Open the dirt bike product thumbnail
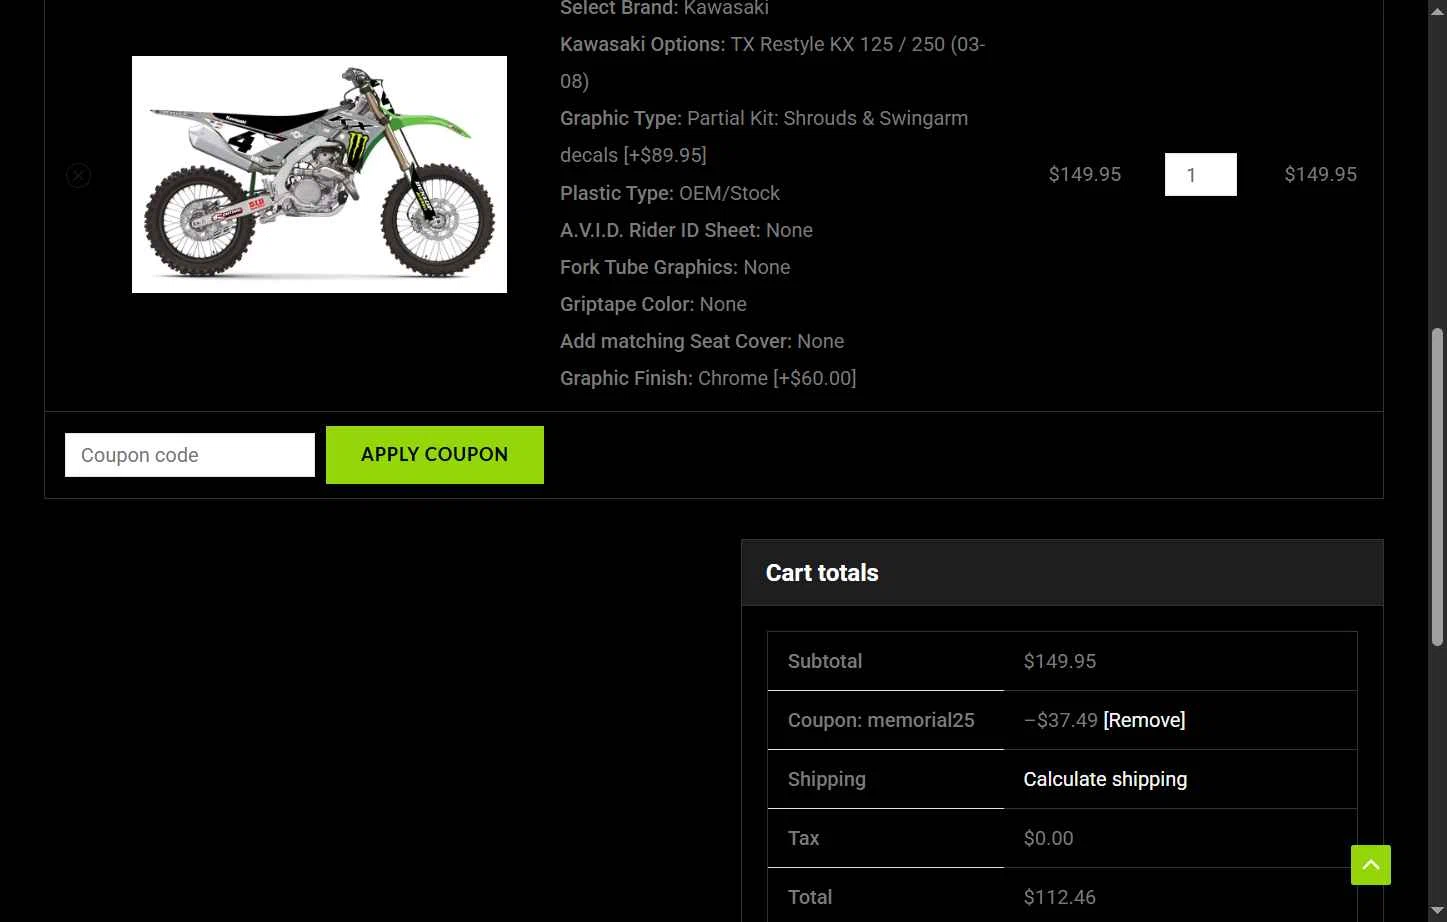 319,174
